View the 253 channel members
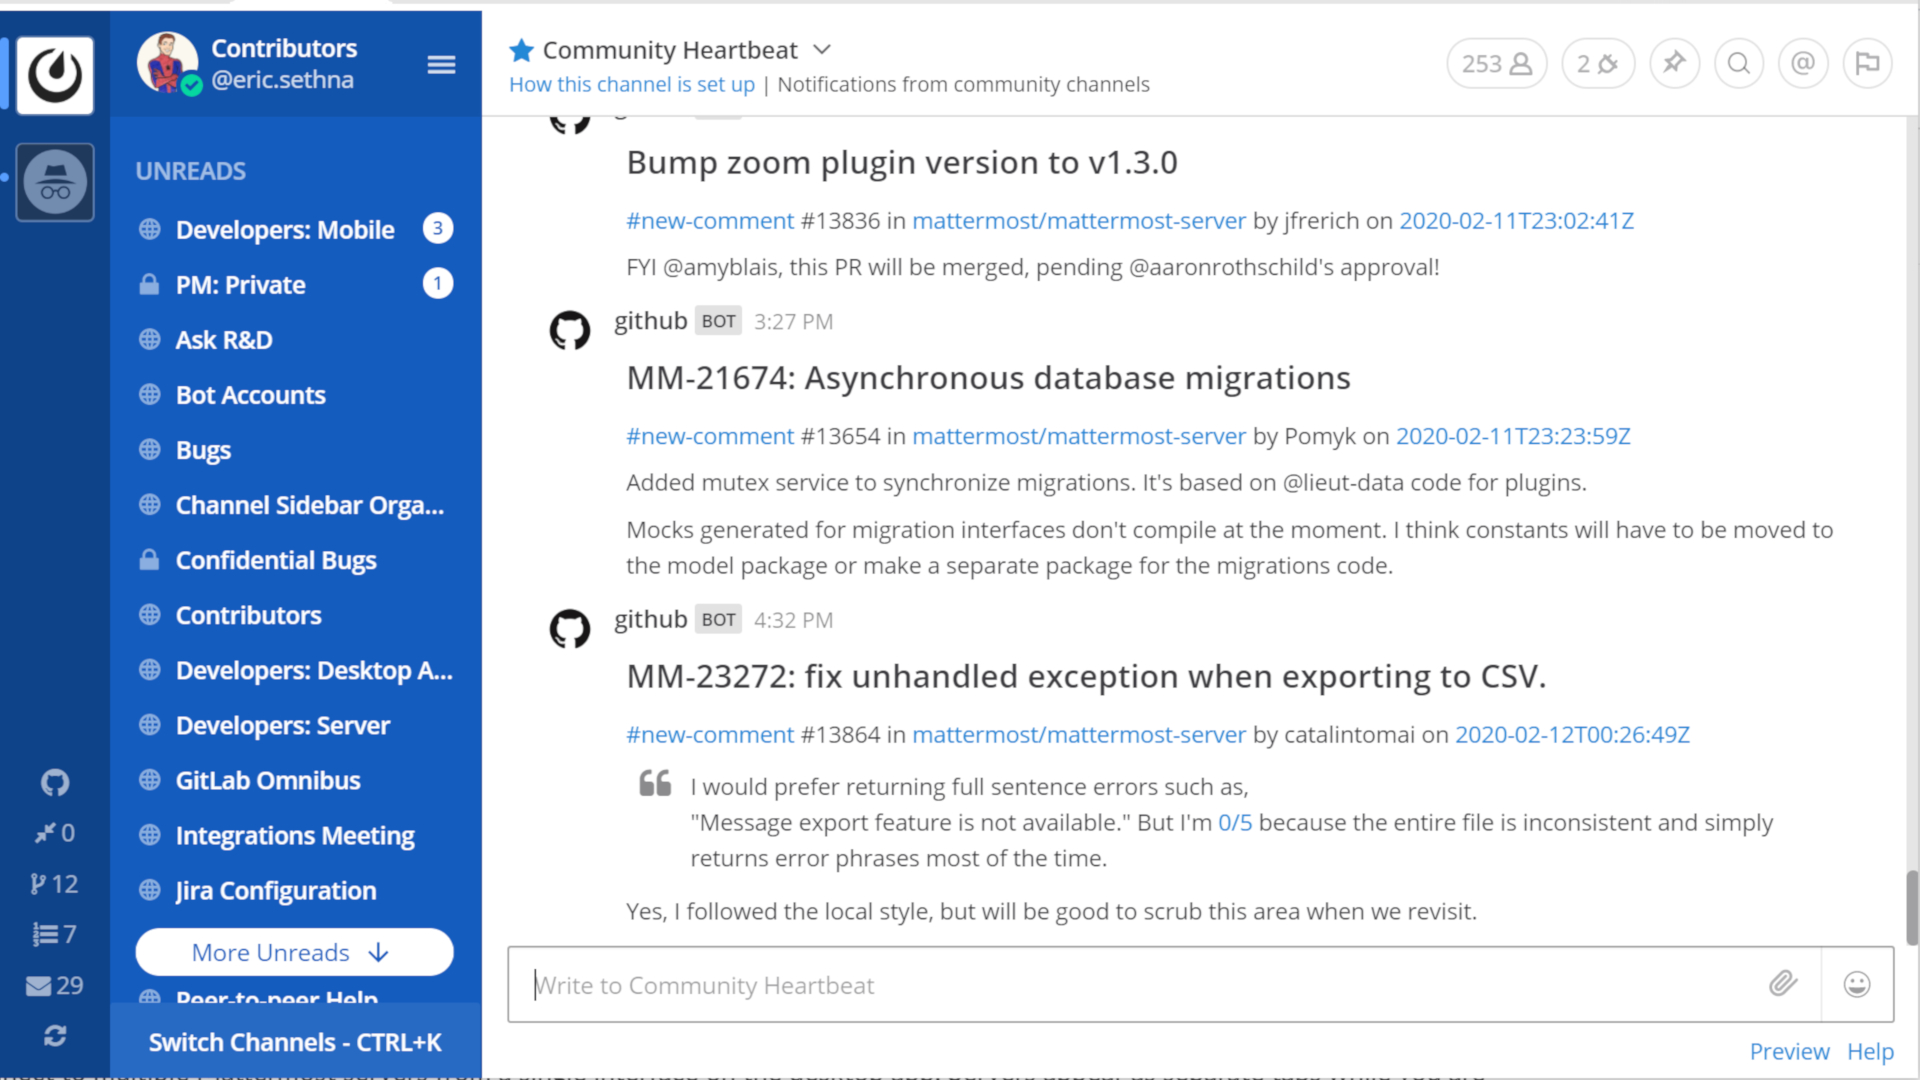 point(1497,64)
